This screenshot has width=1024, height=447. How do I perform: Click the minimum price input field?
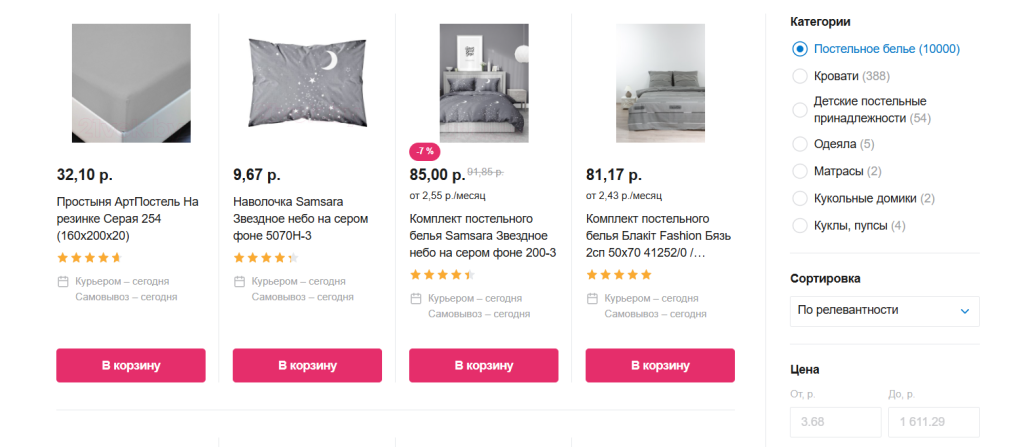click(836, 422)
